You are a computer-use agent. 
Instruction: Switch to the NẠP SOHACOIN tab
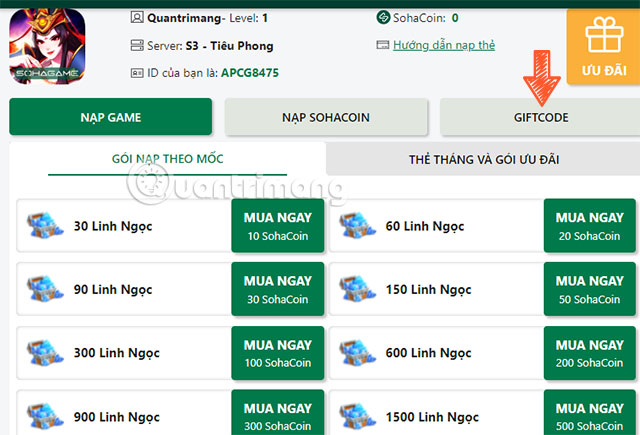coord(326,117)
